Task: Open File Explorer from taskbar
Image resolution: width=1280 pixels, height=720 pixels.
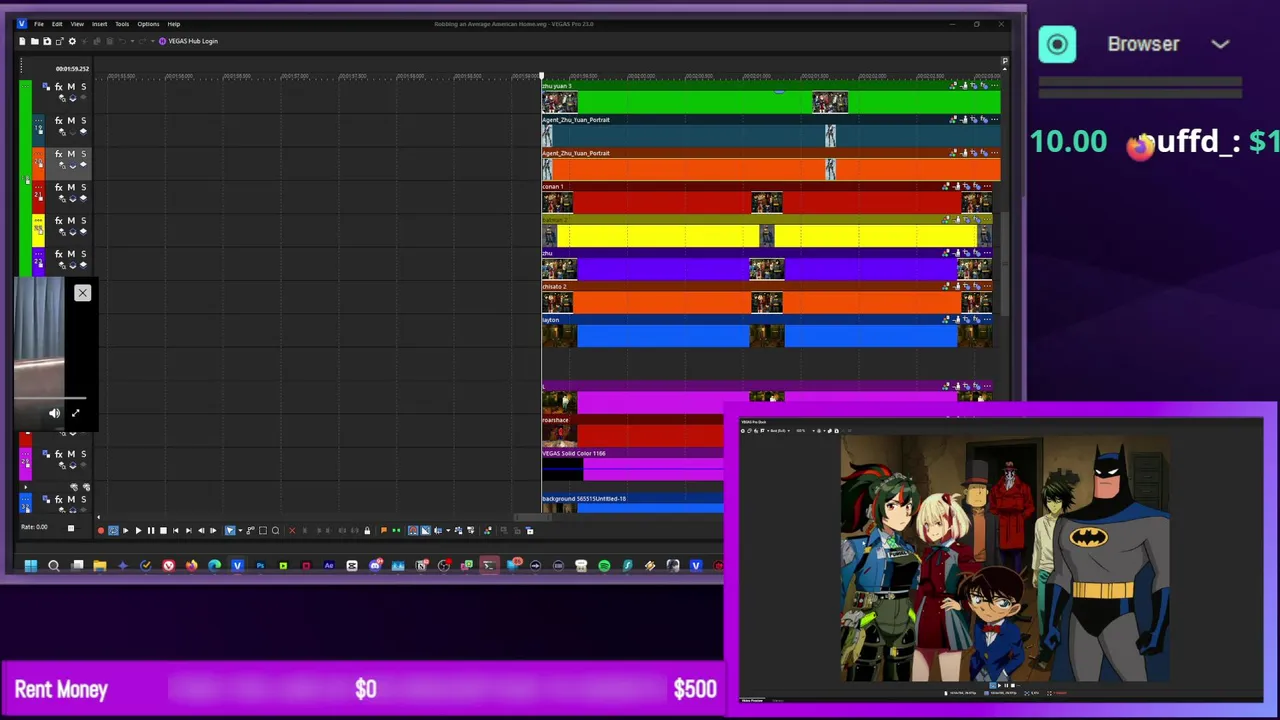Action: click(100, 566)
